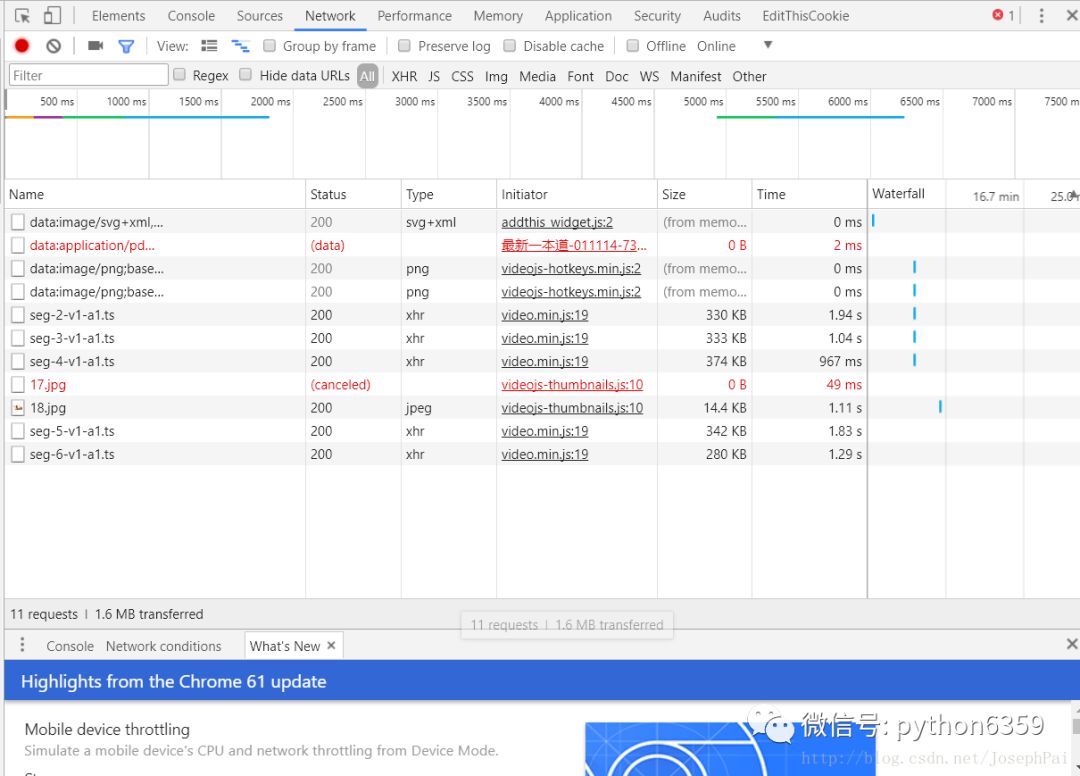Expand throttling dropdown arrow
This screenshot has width=1080, height=776.
coord(768,45)
